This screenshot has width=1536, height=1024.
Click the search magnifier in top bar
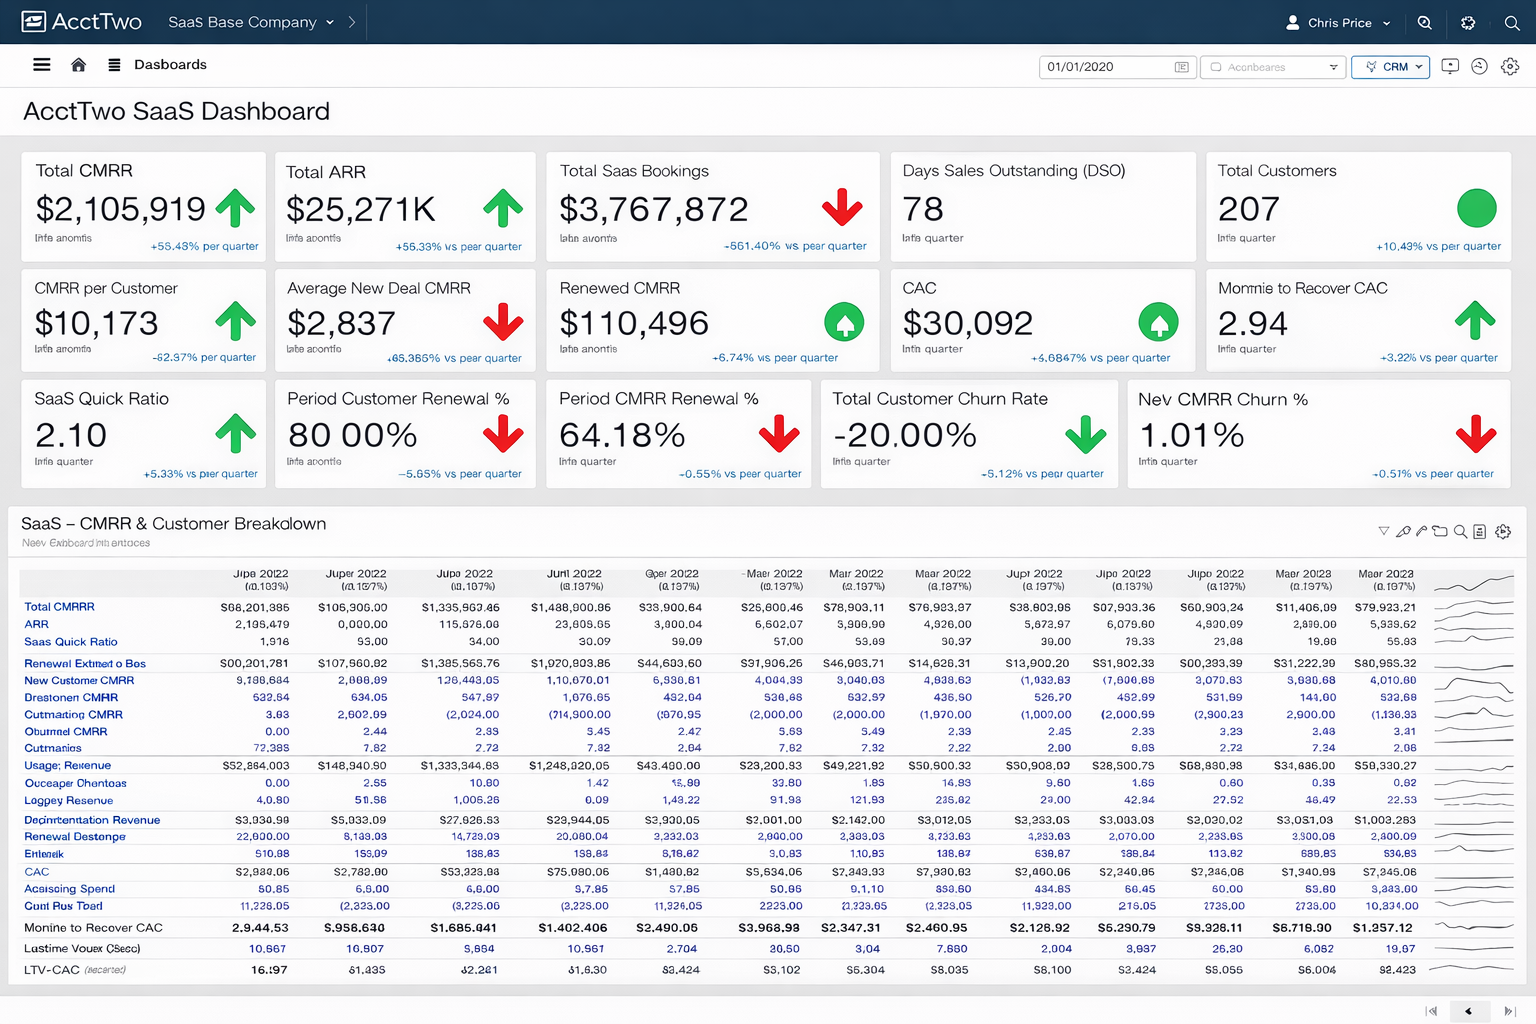1512,23
